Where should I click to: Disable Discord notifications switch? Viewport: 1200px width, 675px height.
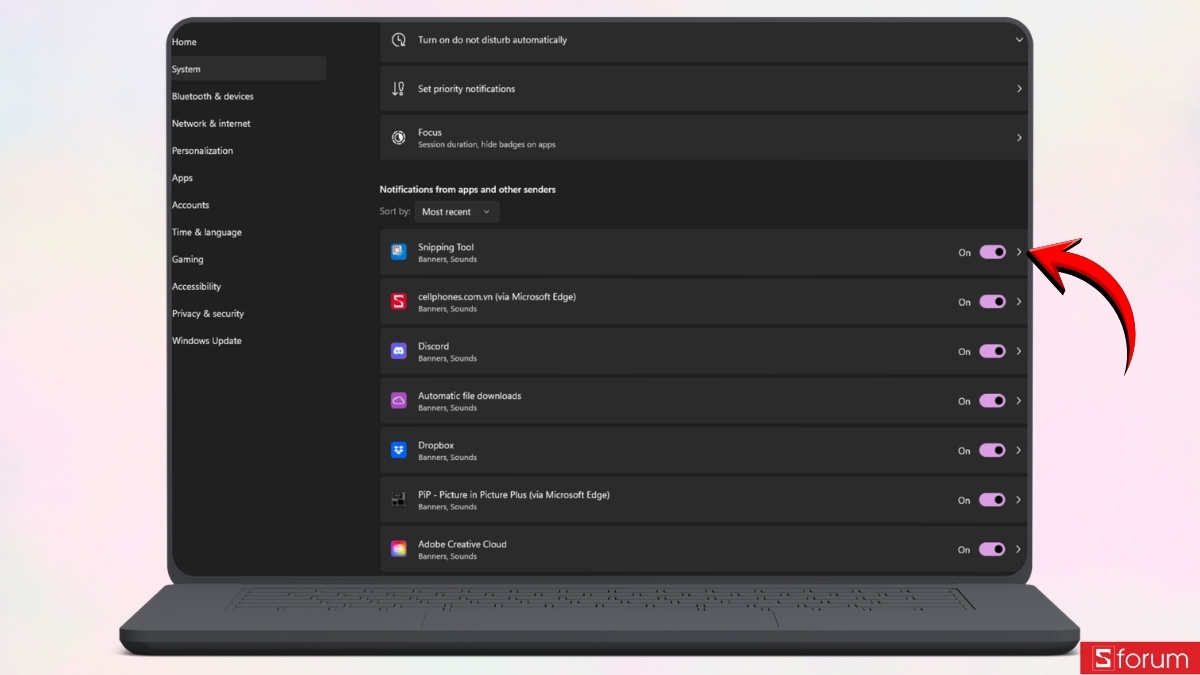click(x=992, y=351)
